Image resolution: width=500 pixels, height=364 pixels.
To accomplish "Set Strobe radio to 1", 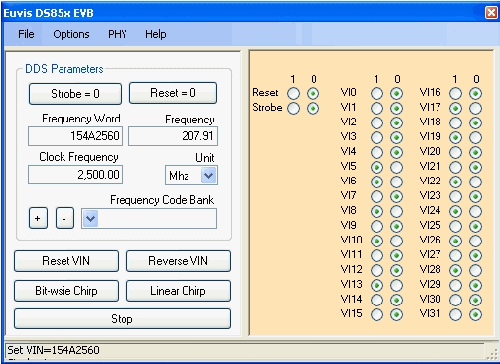I will tap(293, 108).
